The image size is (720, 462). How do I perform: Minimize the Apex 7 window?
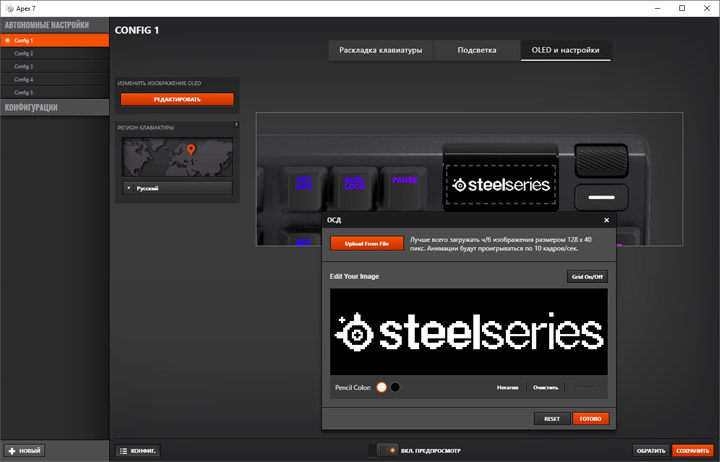tap(658, 8)
